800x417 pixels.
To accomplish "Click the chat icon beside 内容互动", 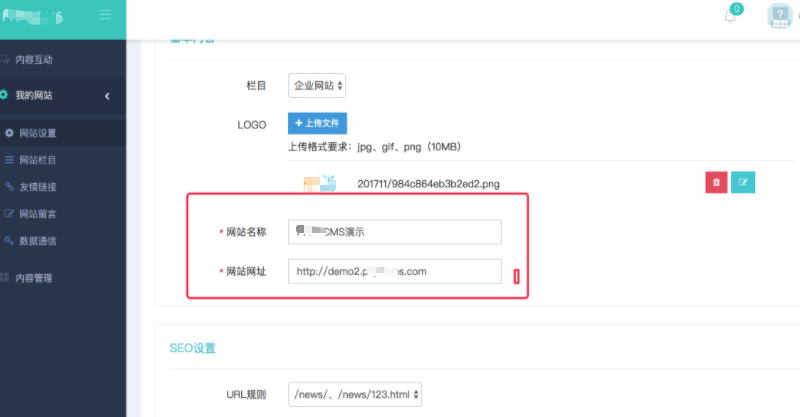I will pyautogui.click(x=5, y=59).
